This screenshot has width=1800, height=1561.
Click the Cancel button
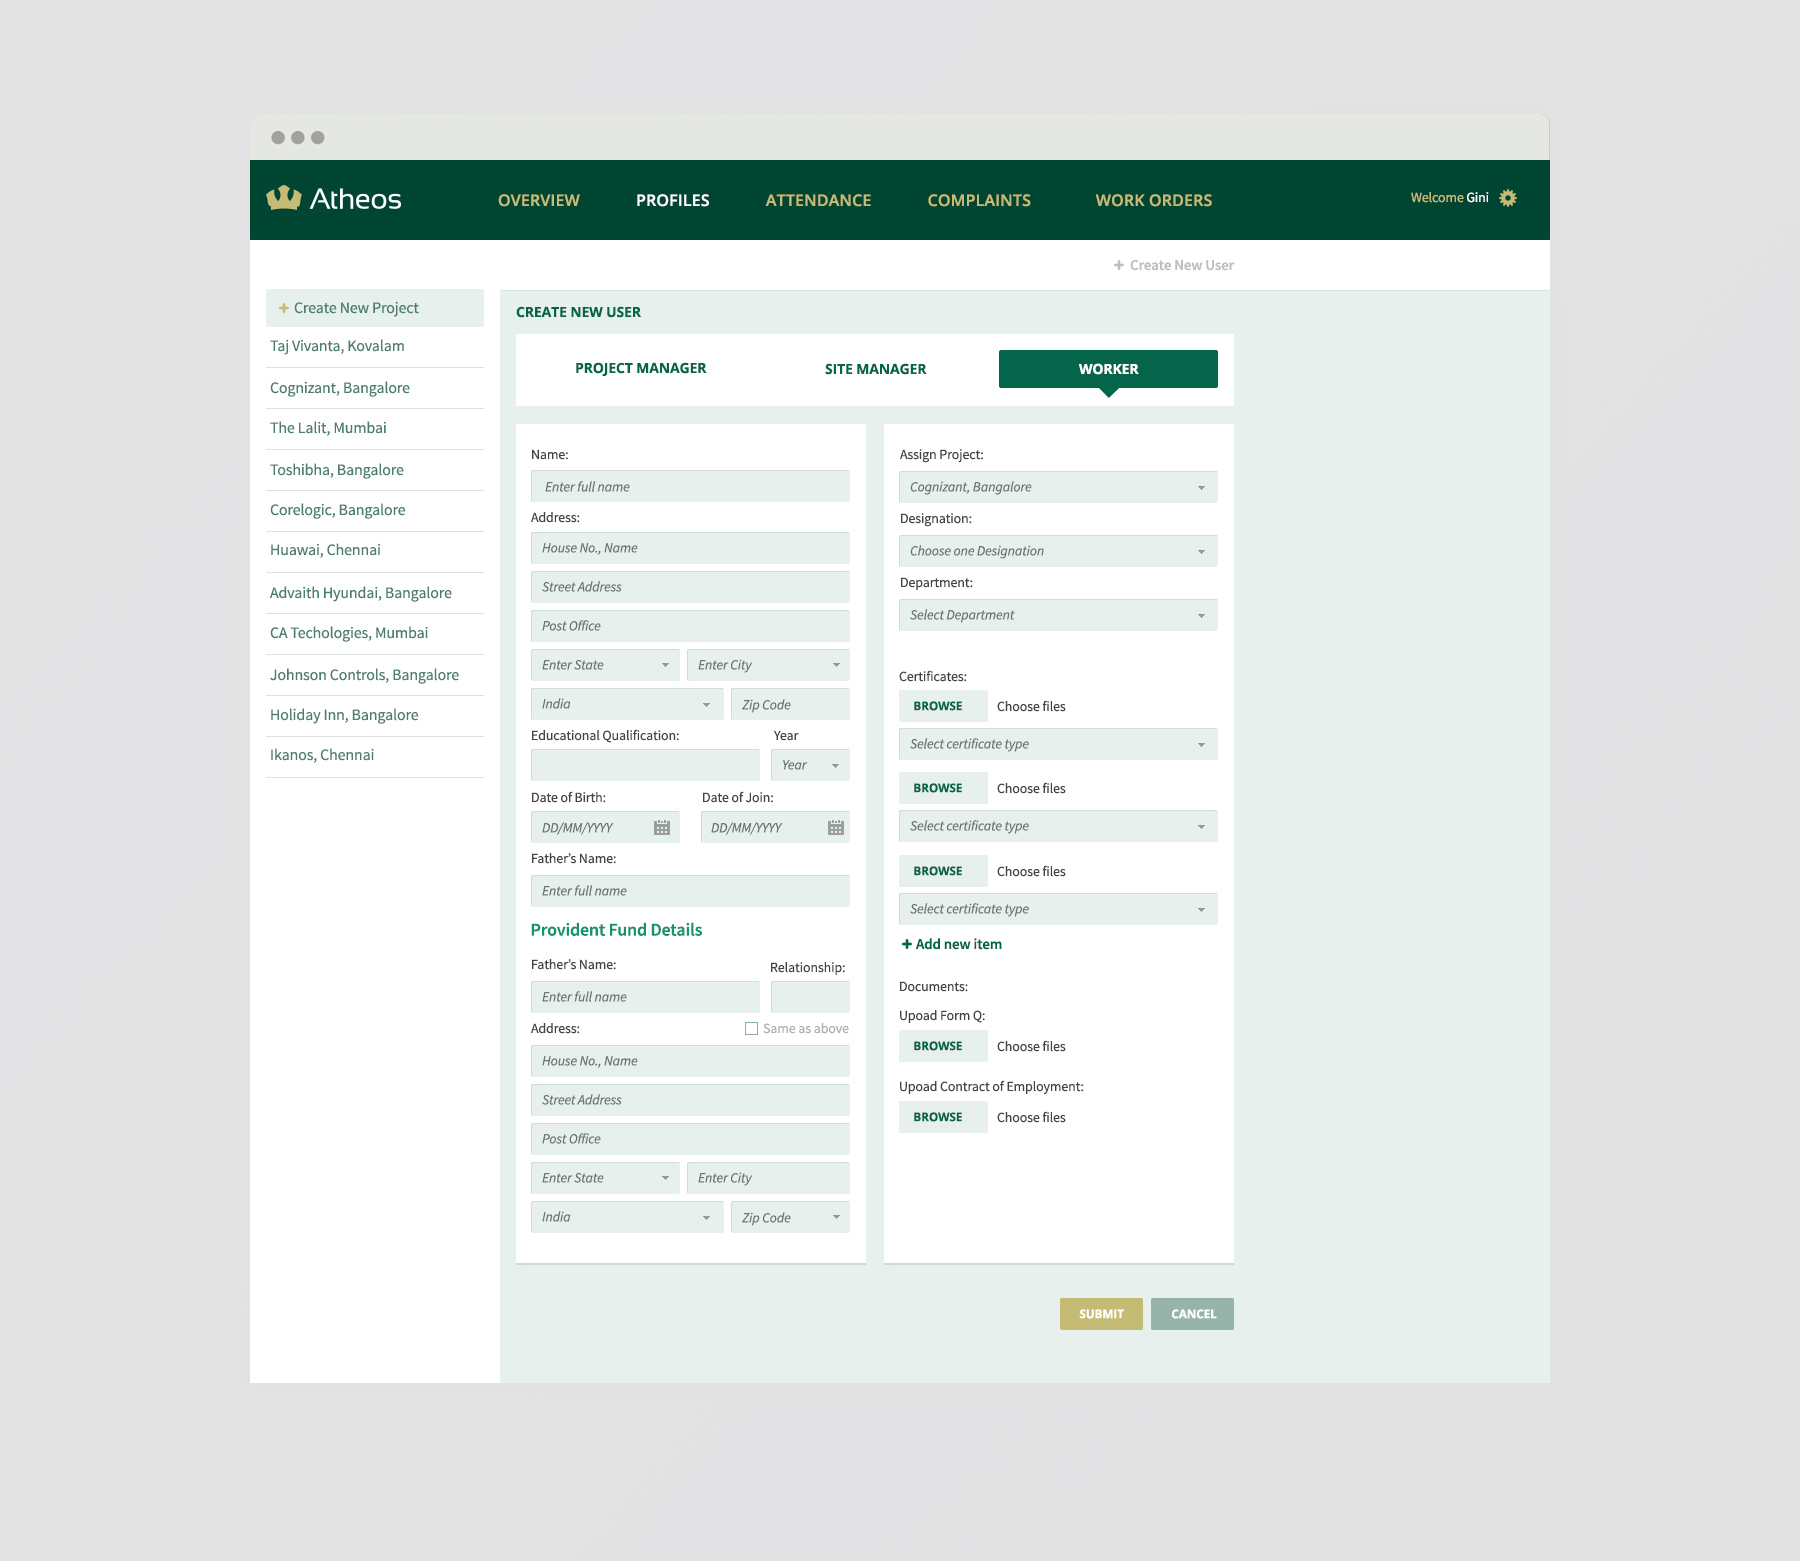tap(1192, 1314)
